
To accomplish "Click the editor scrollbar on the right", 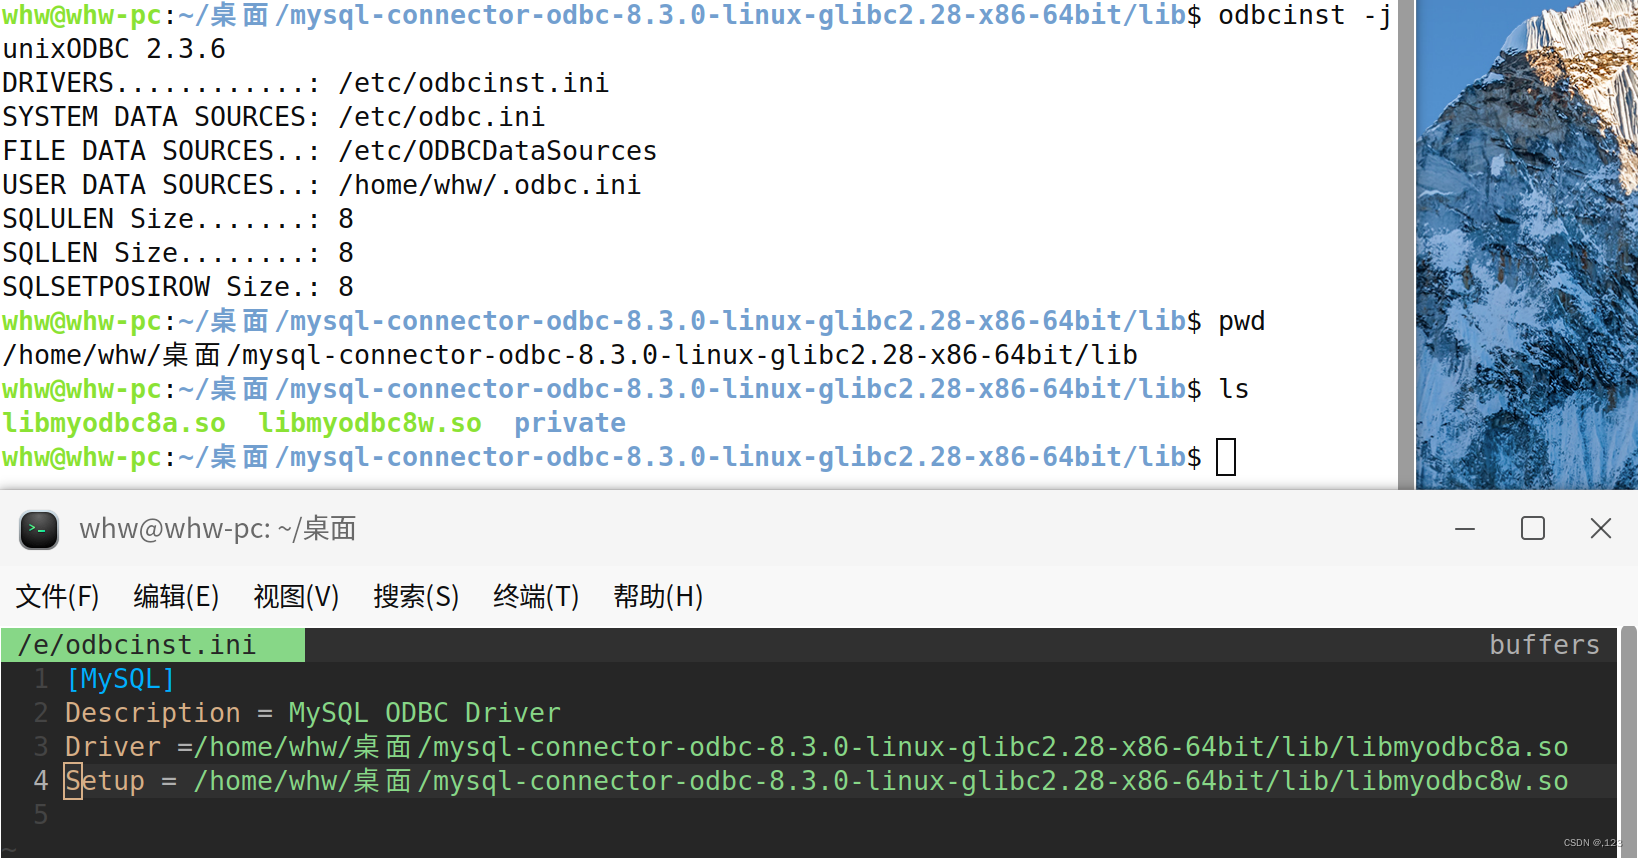I will pyautogui.click(x=1627, y=740).
